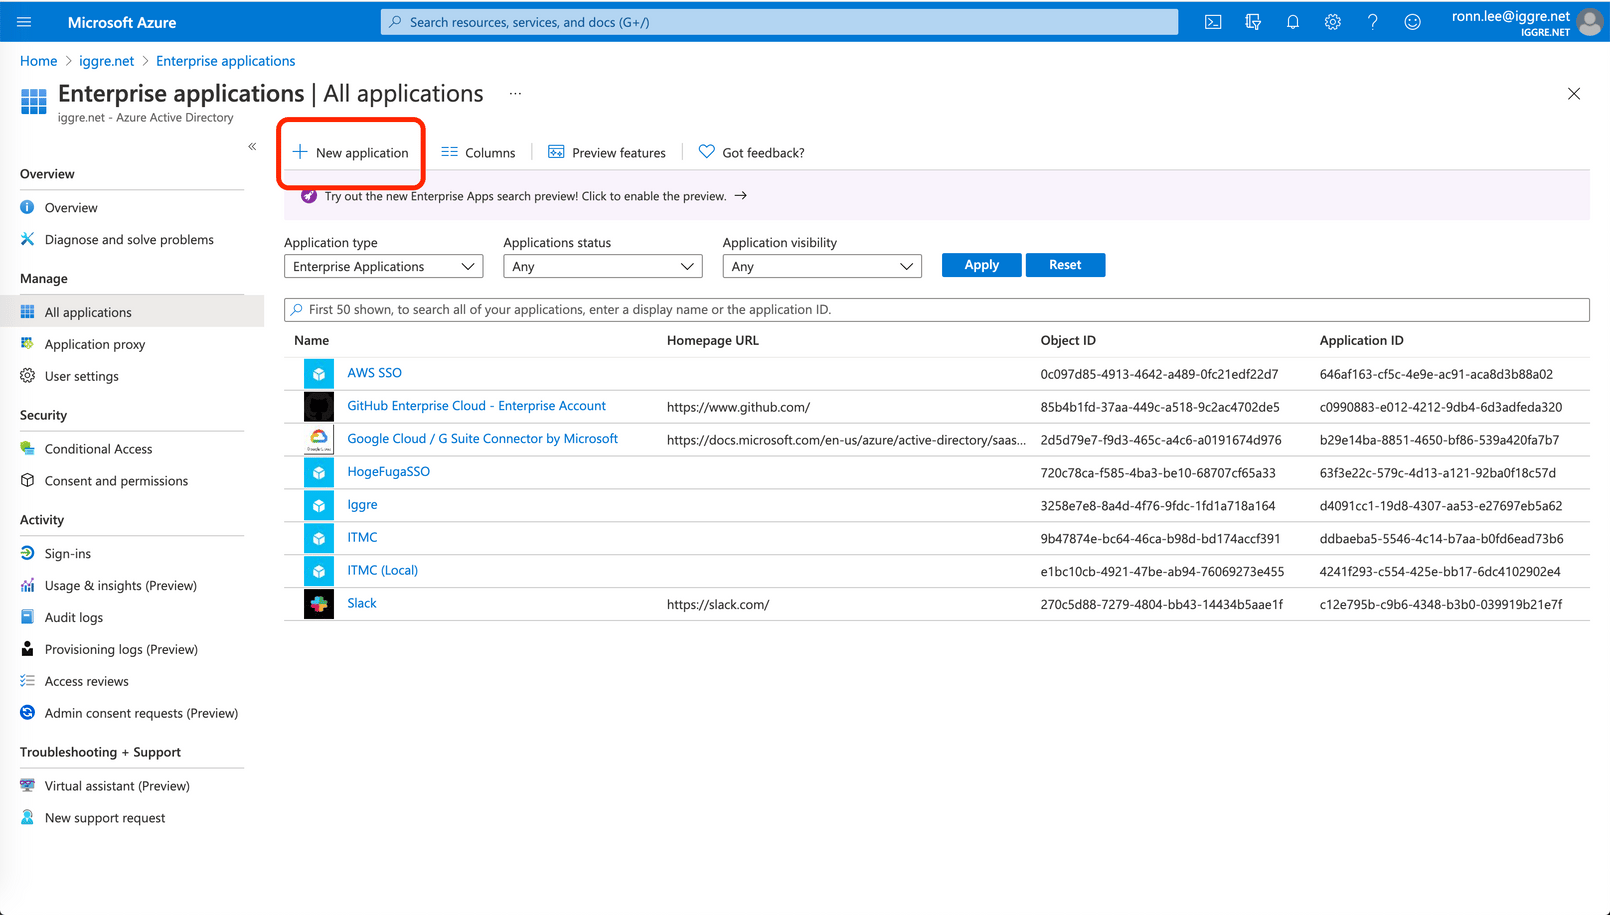Click the Iggre app icon
Screen dimensions: 1610x915
(319, 506)
